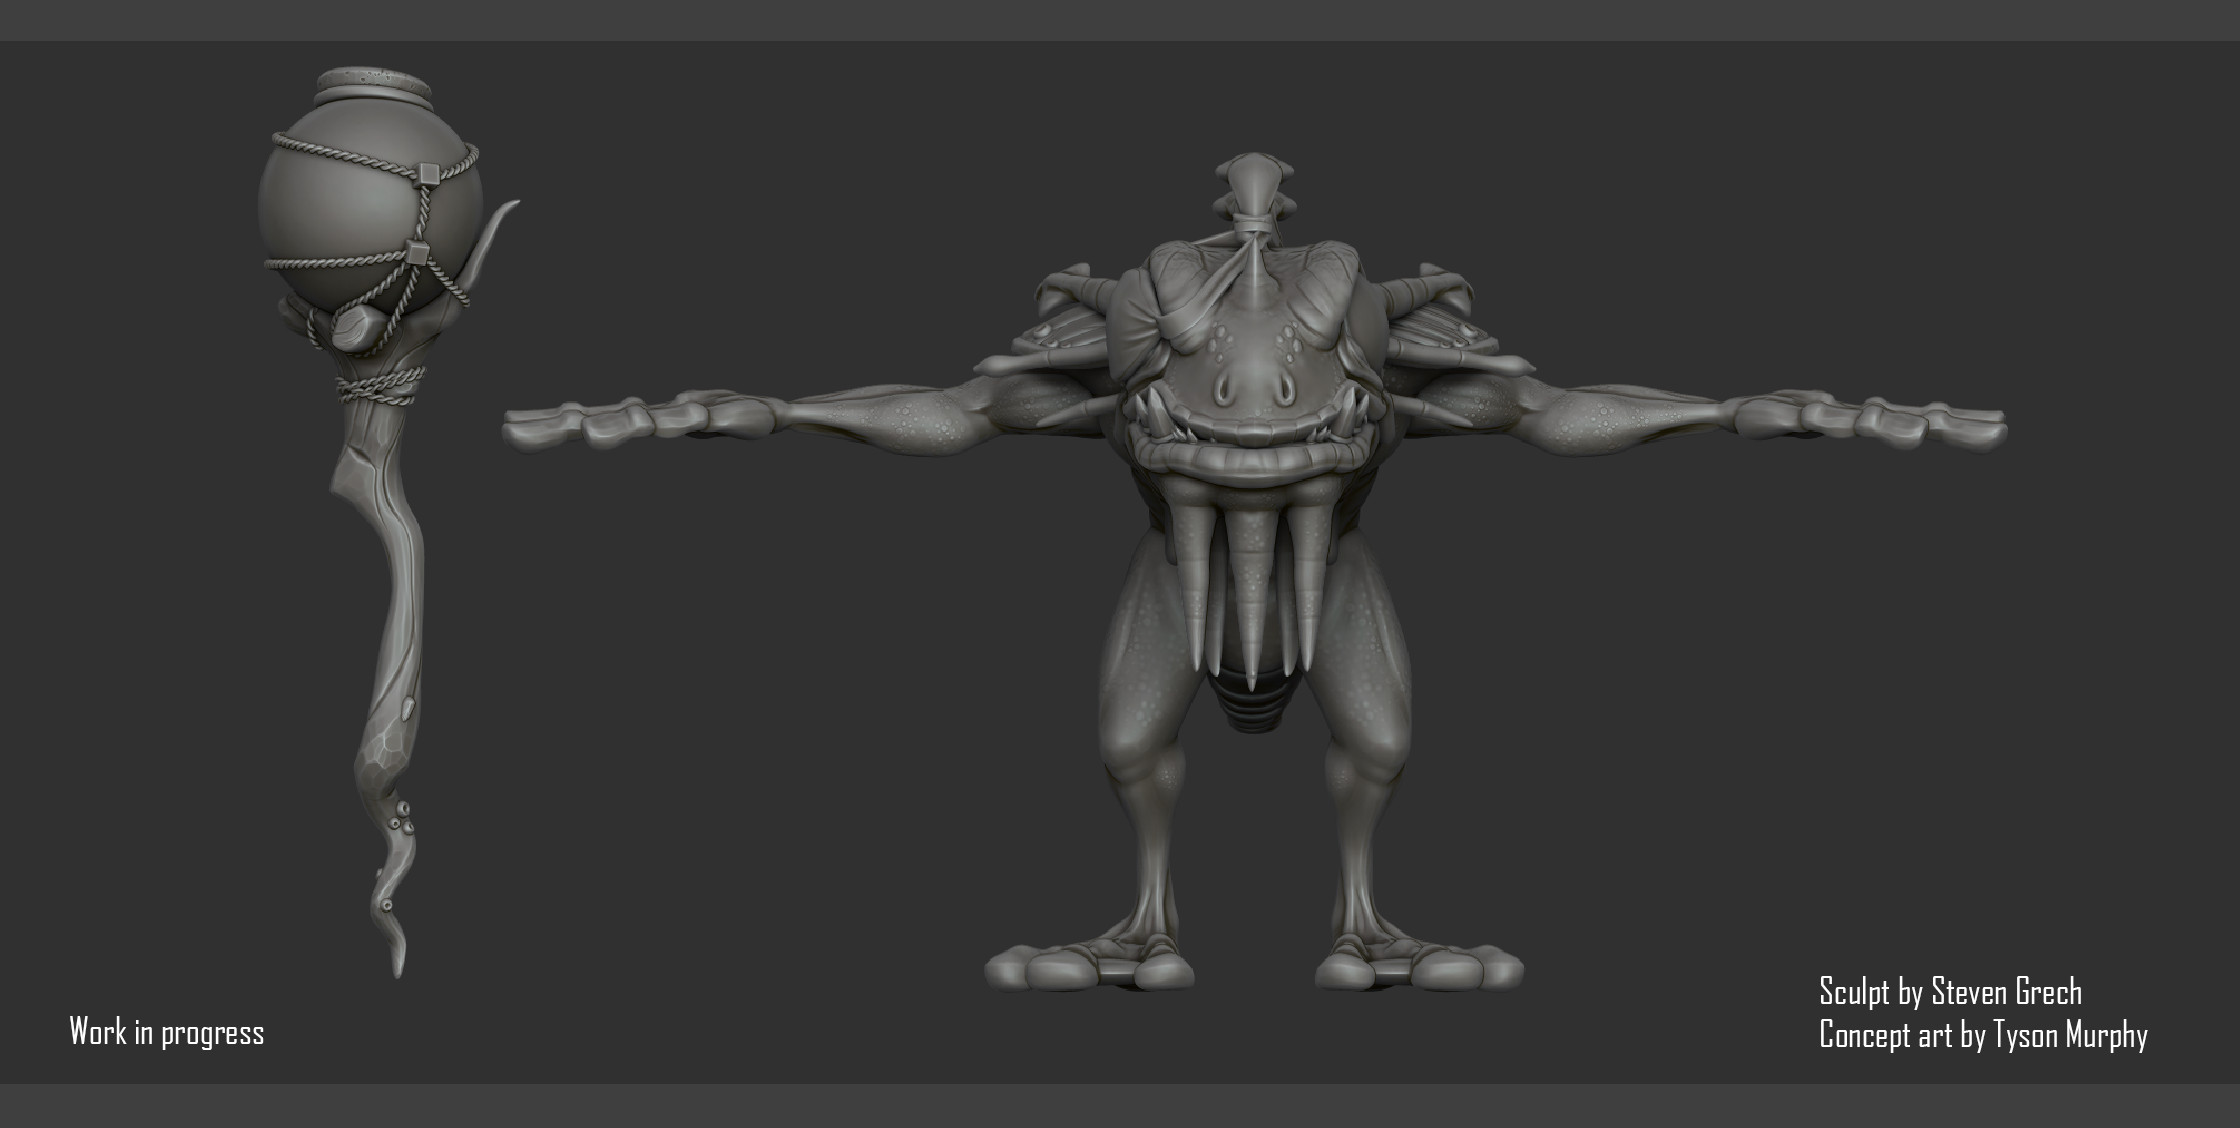Click the 'Concept art by Tyson Murphy' credit

pos(1983,1034)
